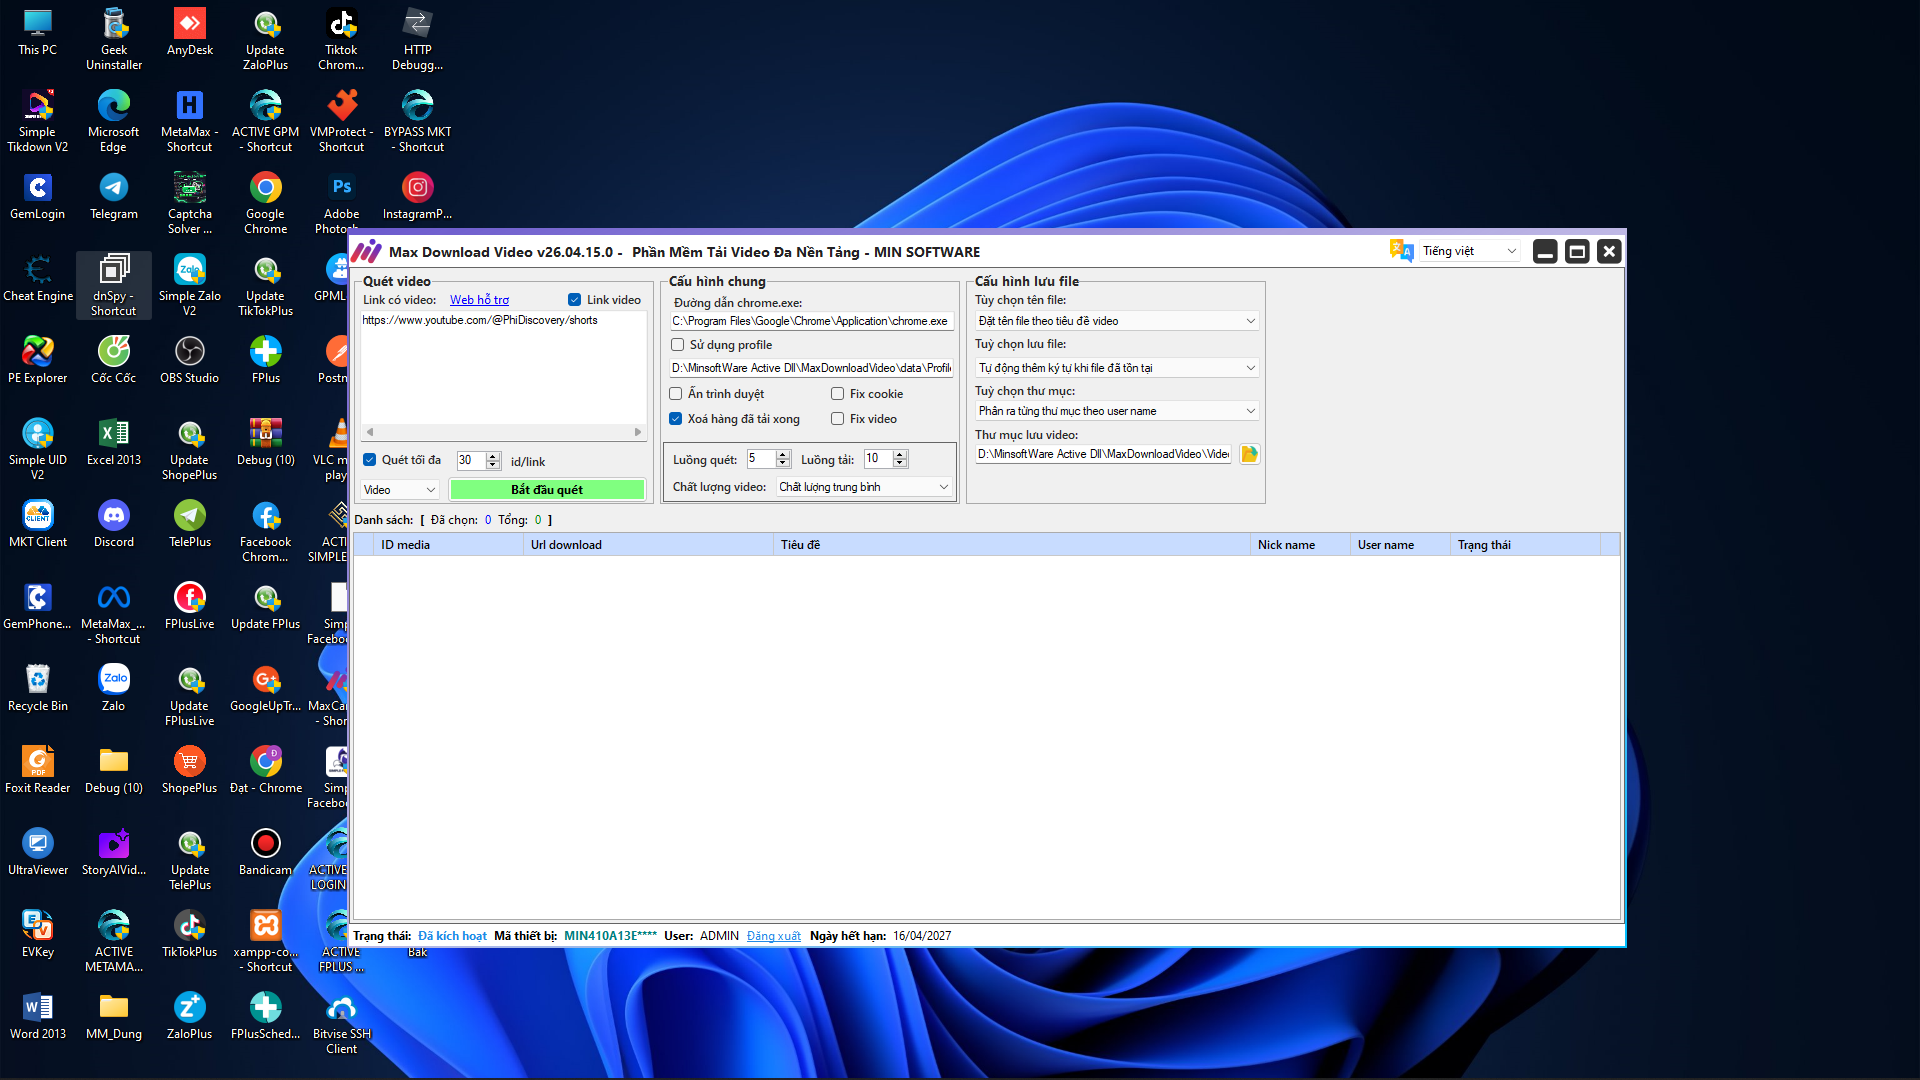The height and width of the screenshot is (1080, 1920).
Task: Select the Cheat Engine desktop icon
Action: pos(38,279)
